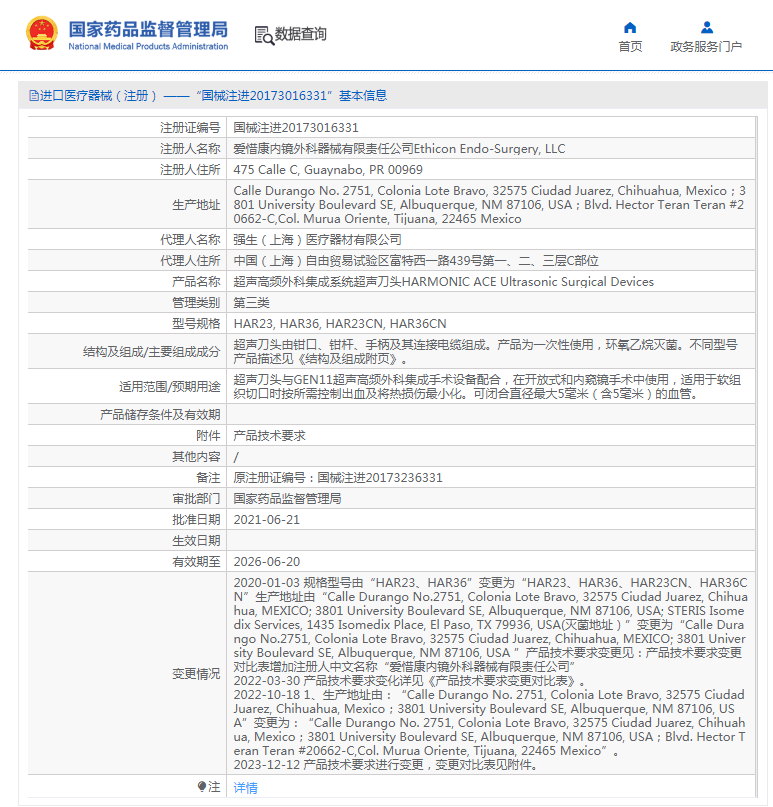Click the 生产地址 value with Ciudad Juarez
Viewport: 773px width, 807px height.
489,205
